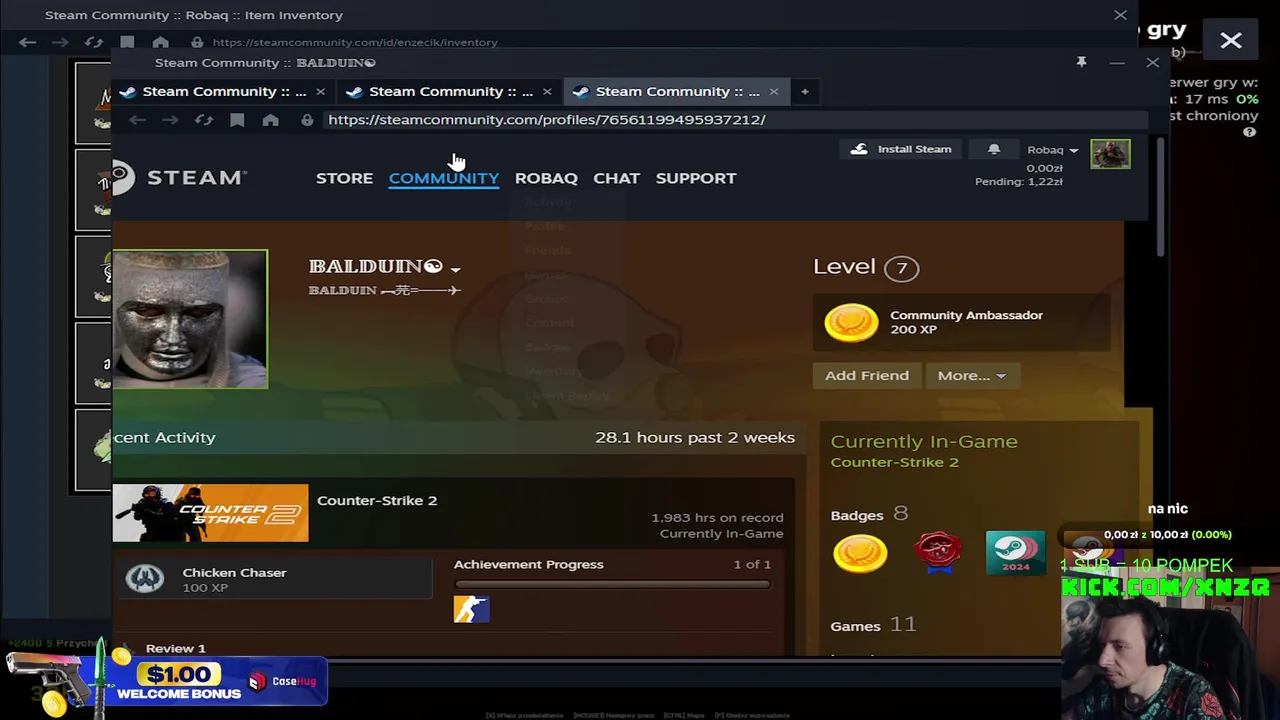
Task: Expand the BALDUIN name history arrow
Action: coord(455,269)
